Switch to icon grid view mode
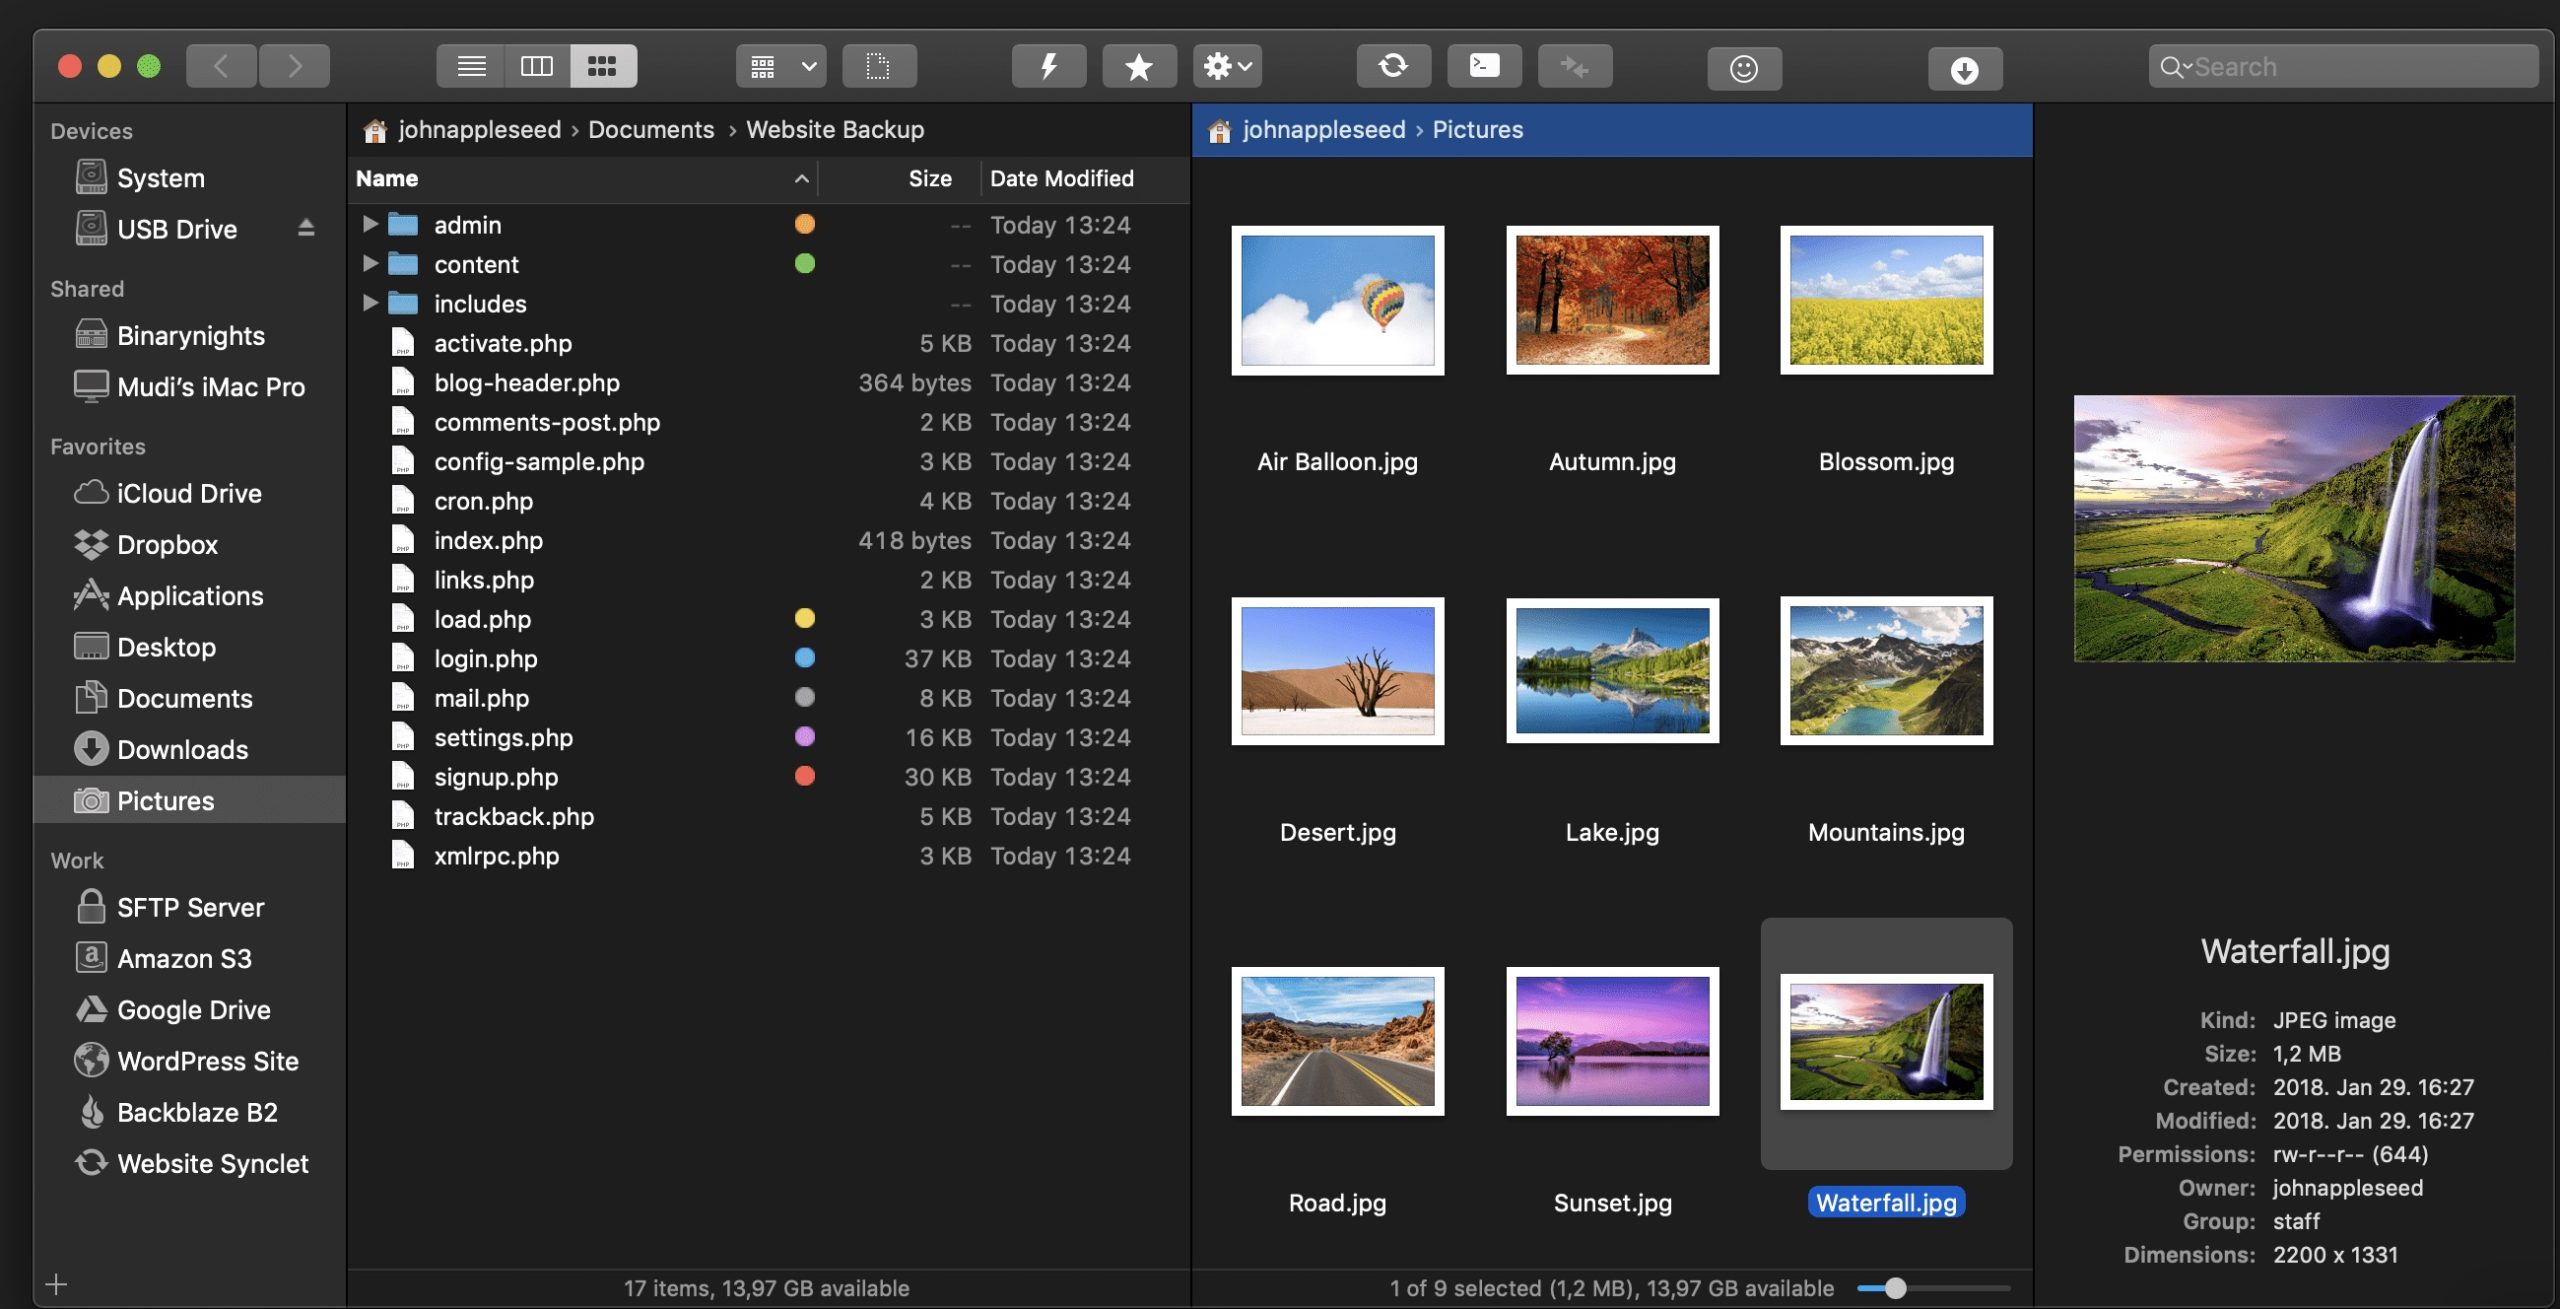2560x1309 pixels. (602, 67)
